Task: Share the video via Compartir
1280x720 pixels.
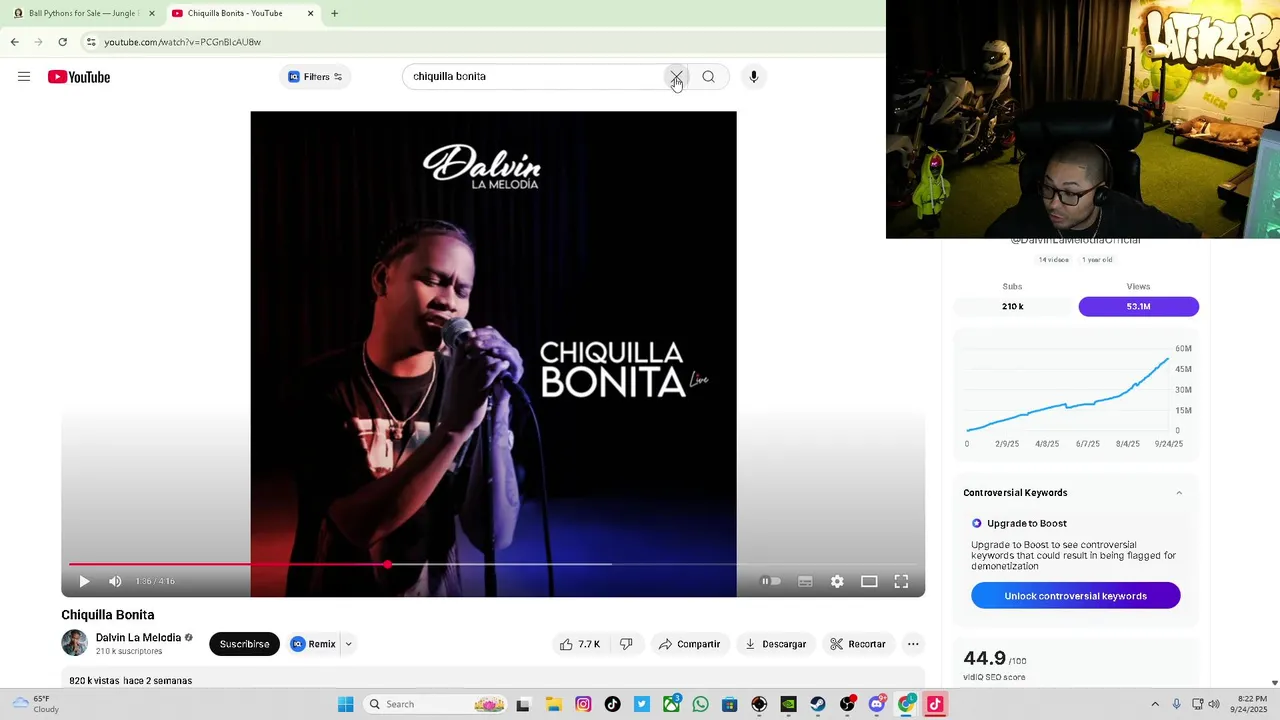Action: pyautogui.click(x=689, y=644)
